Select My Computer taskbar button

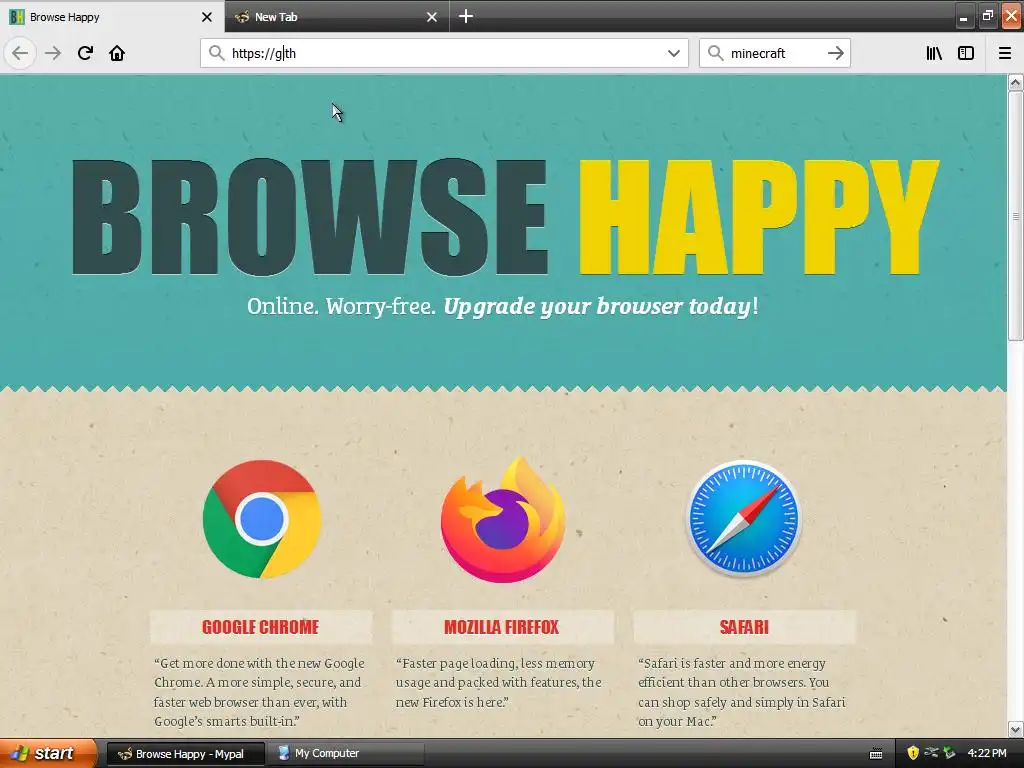point(347,754)
